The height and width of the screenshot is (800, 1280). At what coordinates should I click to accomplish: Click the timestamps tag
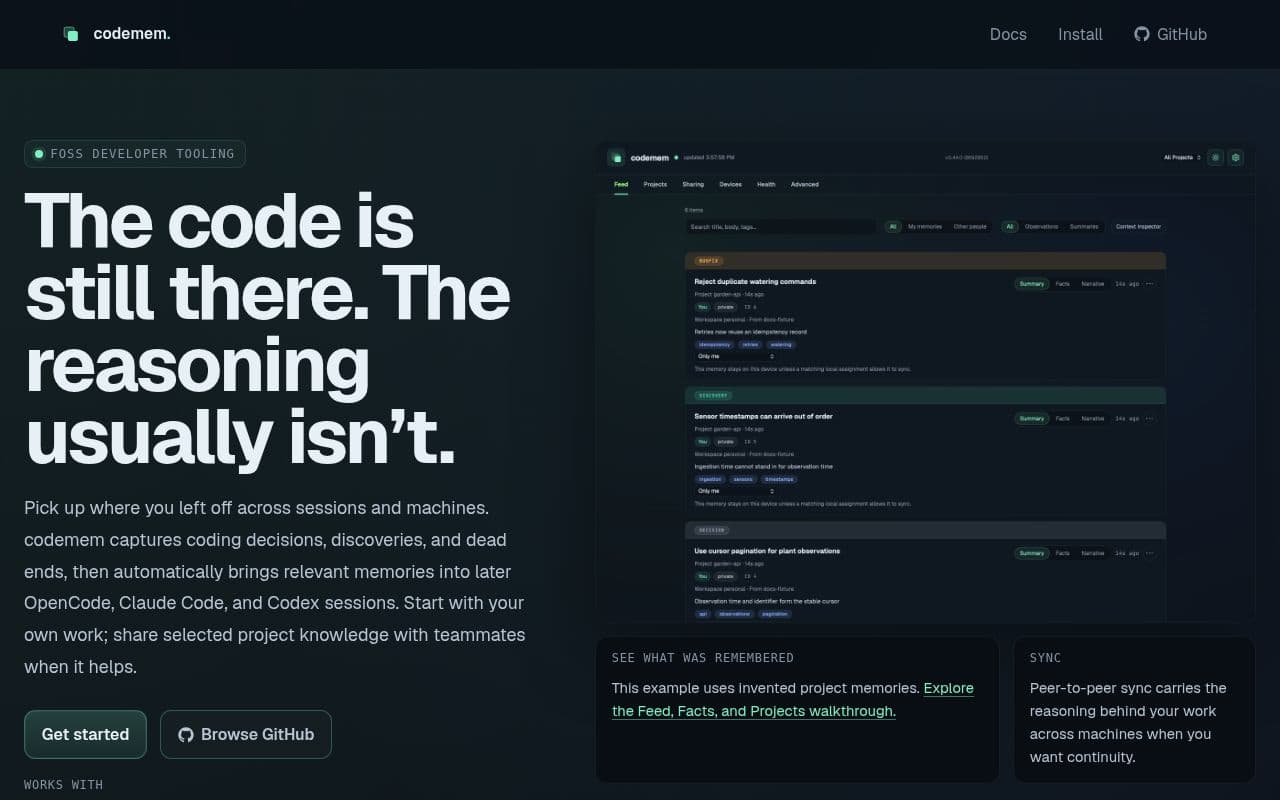(x=779, y=479)
